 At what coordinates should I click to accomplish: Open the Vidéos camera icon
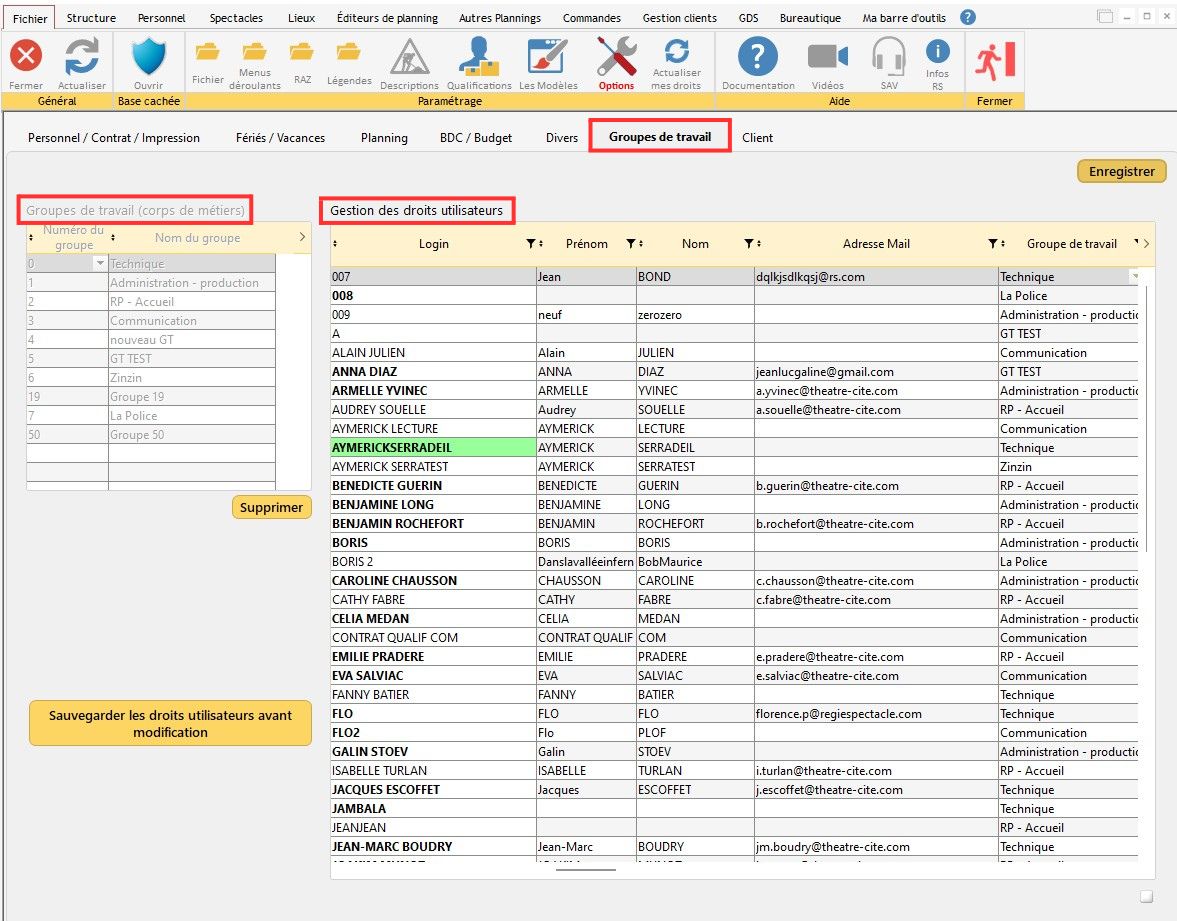coord(827,57)
